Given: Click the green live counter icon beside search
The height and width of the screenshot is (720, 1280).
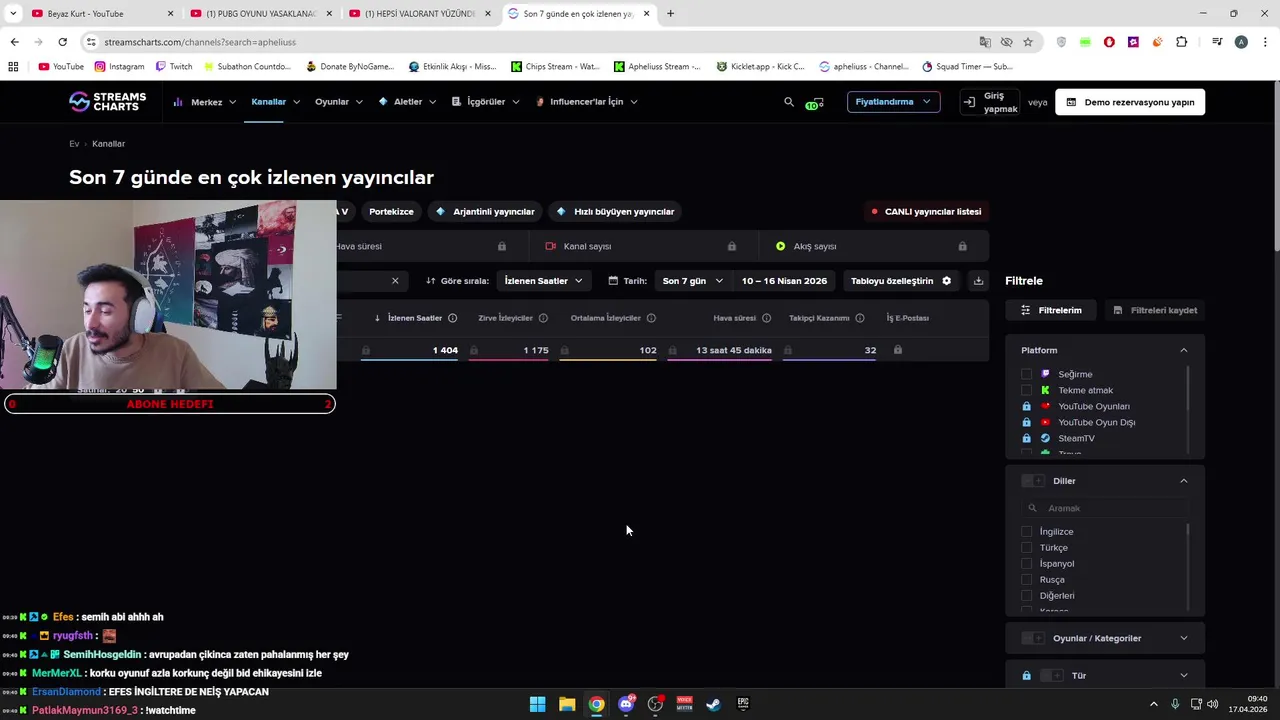Looking at the screenshot, I should coord(814,103).
